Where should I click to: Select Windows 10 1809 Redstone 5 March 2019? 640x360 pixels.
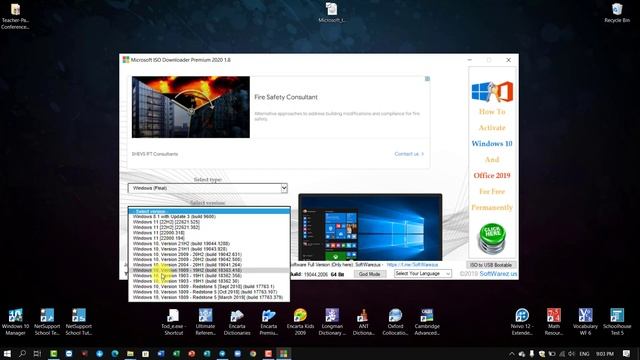coord(209,297)
